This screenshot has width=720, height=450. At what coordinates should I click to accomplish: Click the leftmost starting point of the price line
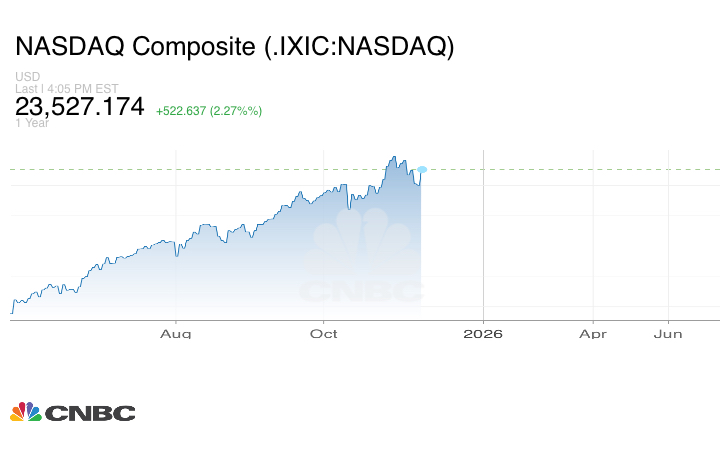click(x=11, y=312)
